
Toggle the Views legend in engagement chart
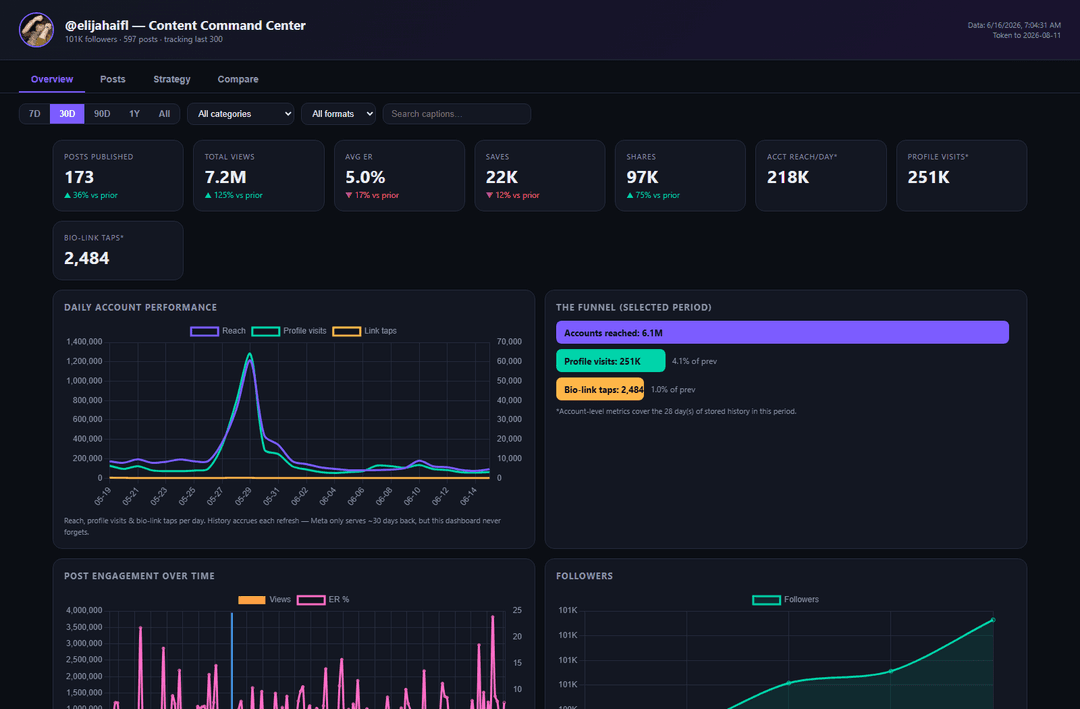click(264, 599)
